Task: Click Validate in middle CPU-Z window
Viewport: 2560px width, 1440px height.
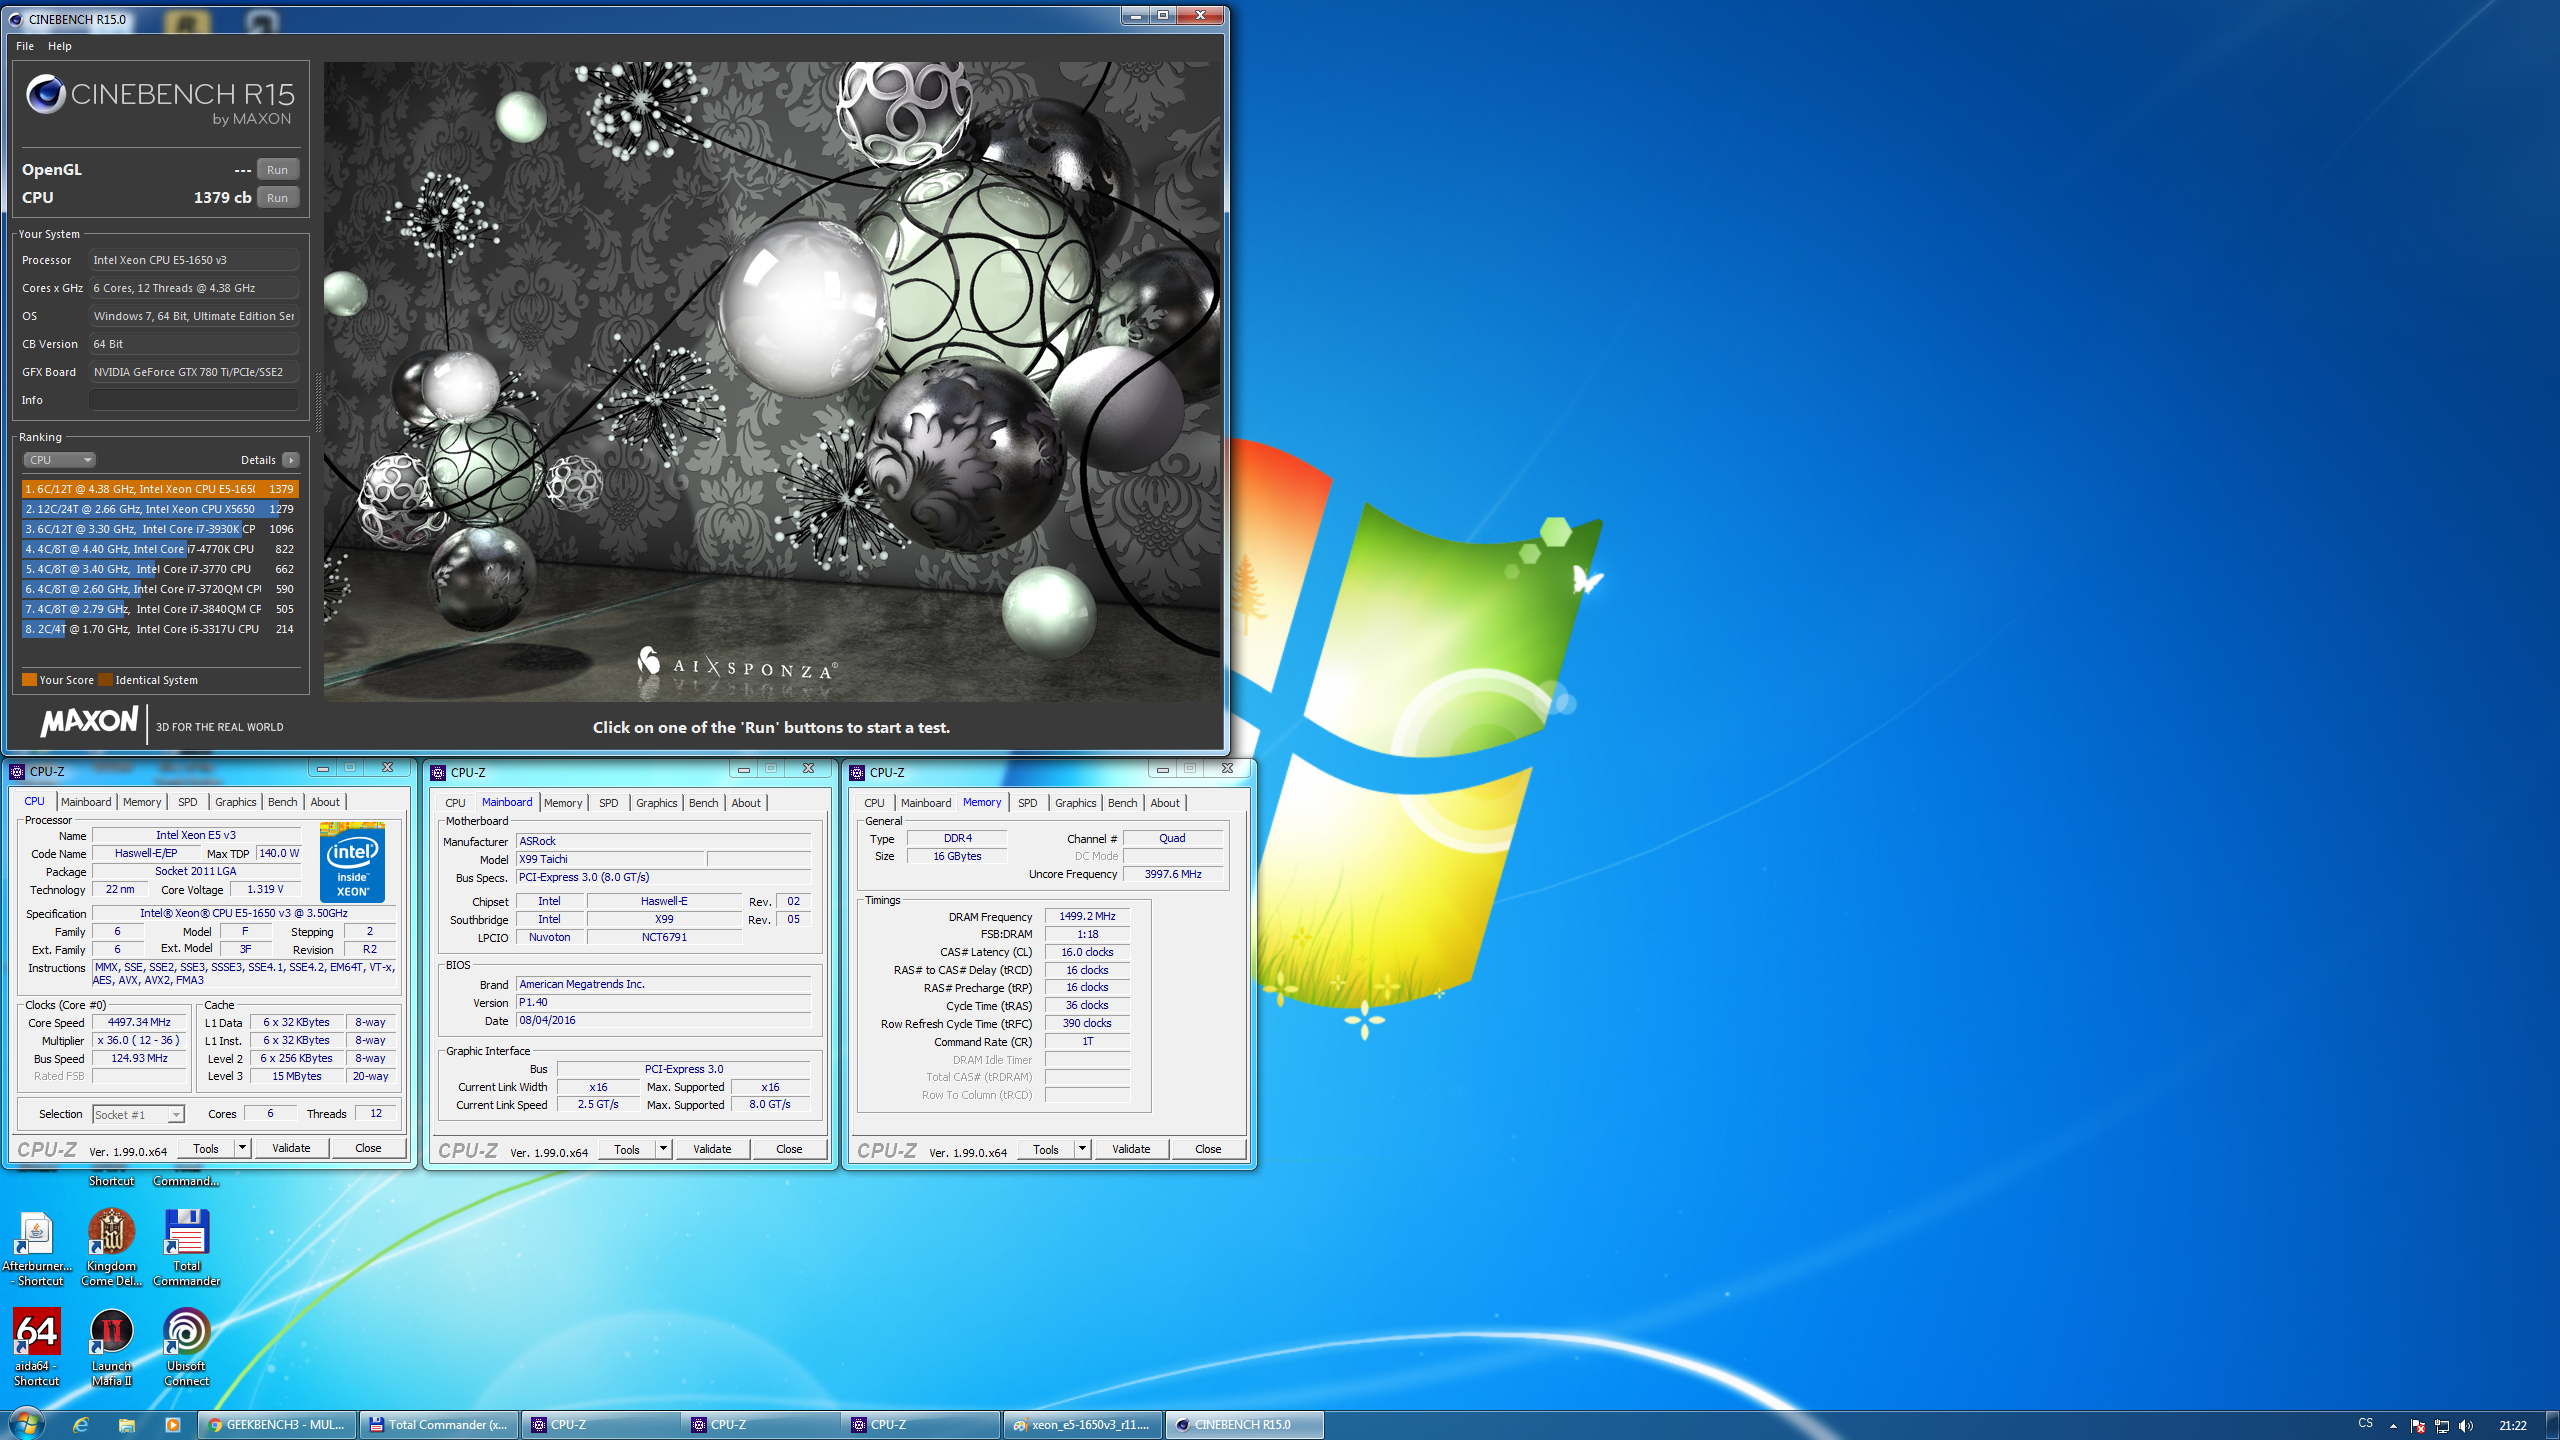Action: pyautogui.click(x=712, y=1149)
